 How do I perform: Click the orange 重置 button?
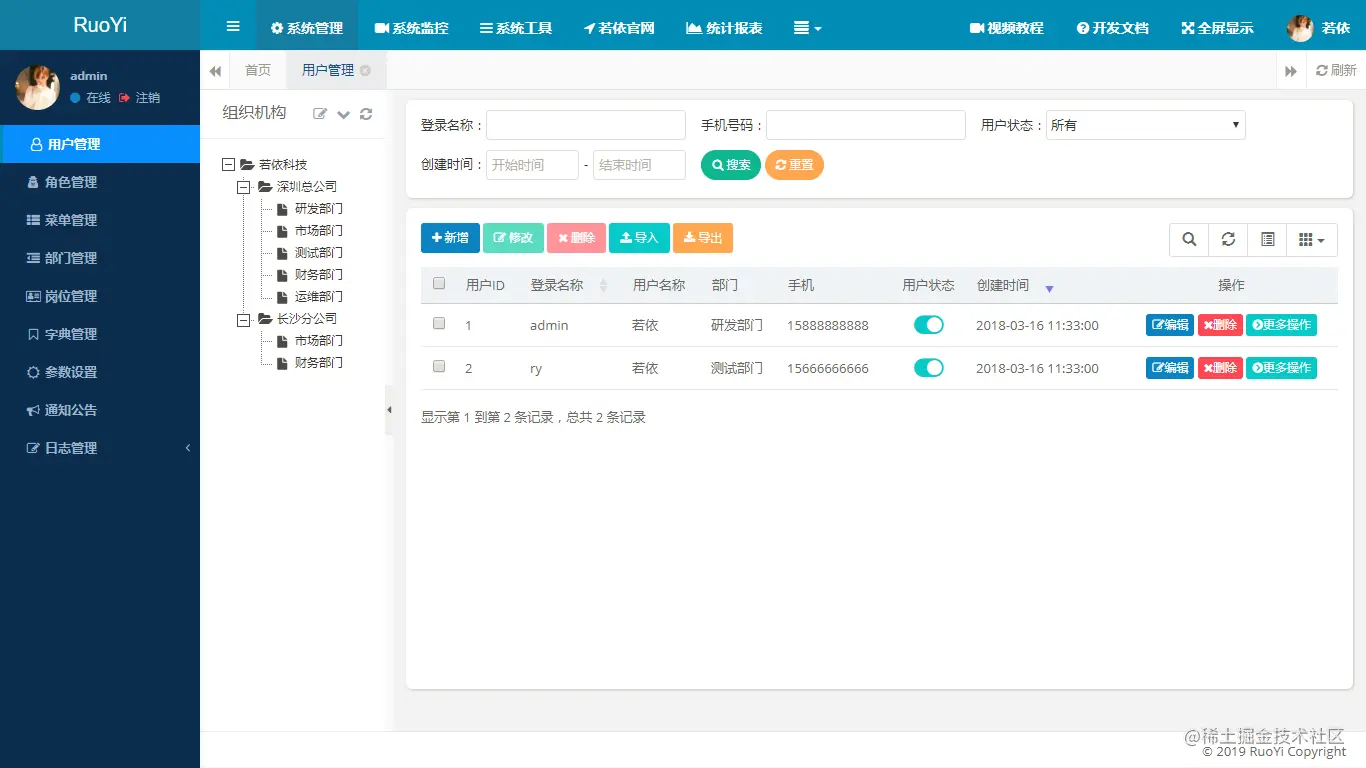794,165
